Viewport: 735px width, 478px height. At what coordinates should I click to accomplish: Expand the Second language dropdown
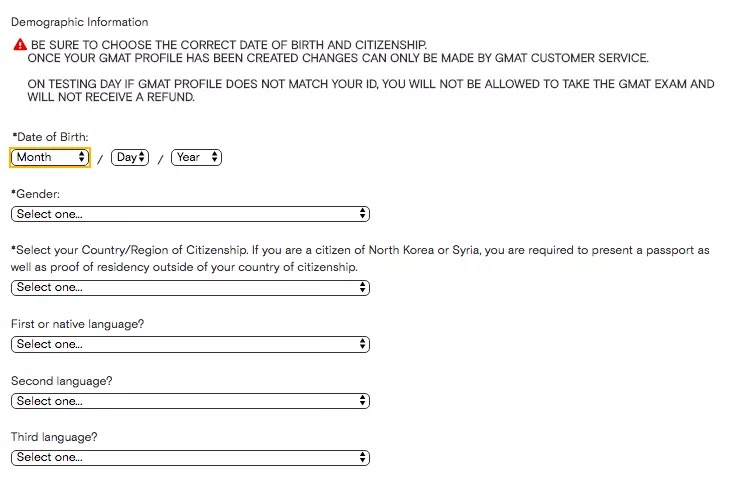tap(190, 401)
